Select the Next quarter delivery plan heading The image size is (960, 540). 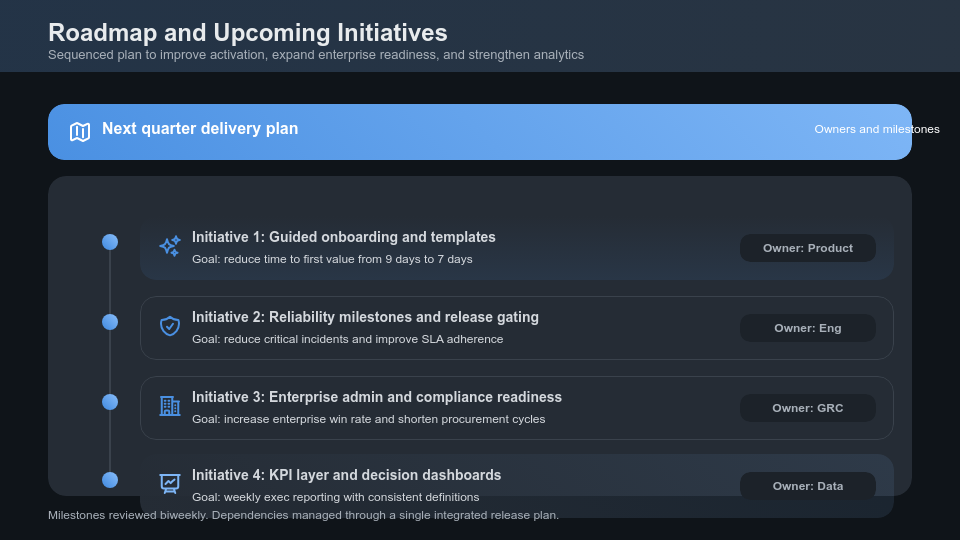(x=200, y=129)
